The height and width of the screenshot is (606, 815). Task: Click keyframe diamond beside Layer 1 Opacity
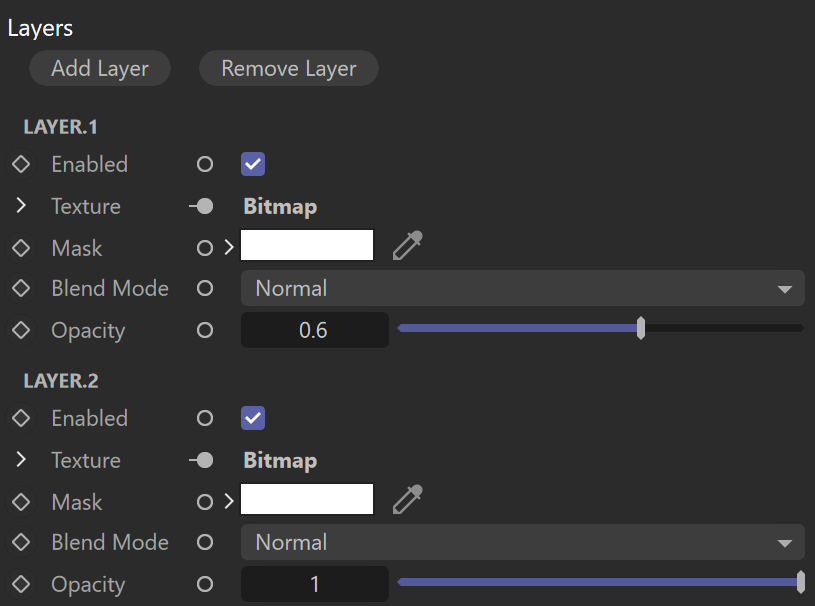[x=21, y=330]
